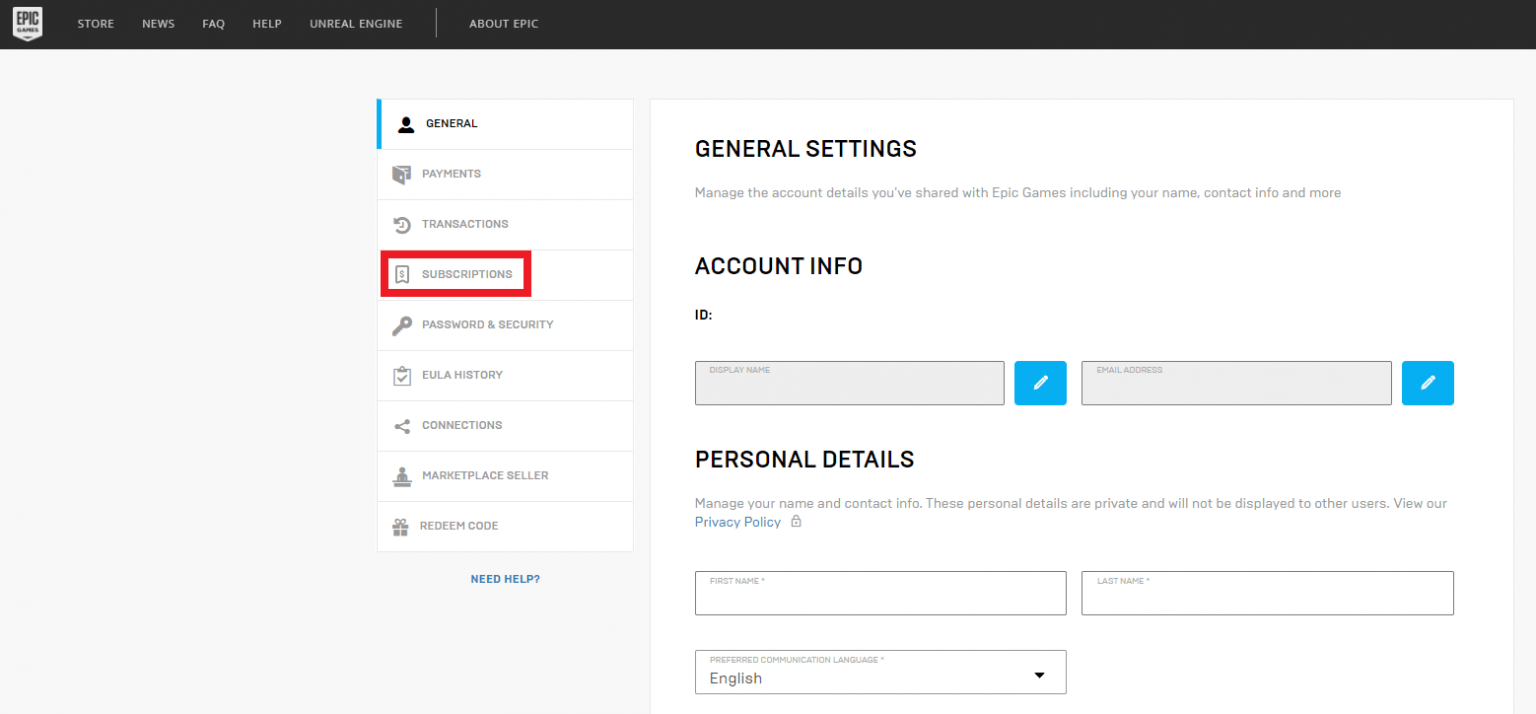This screenshot has height=714, width=1536.
Task: Open the Help menu item
Action: click(267, 23)
